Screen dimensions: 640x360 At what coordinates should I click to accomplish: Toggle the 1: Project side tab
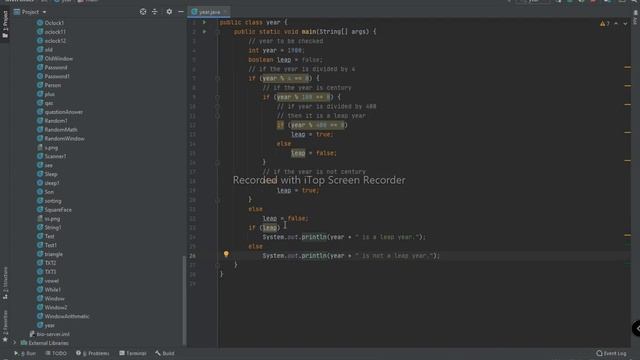point(5,24)
